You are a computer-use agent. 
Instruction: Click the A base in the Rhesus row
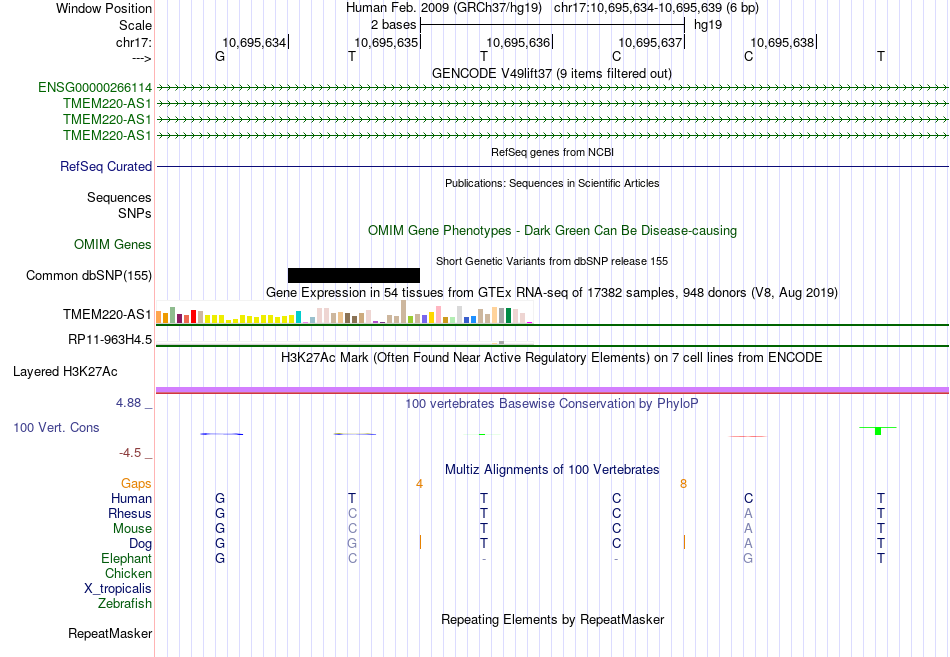(748, 513)
